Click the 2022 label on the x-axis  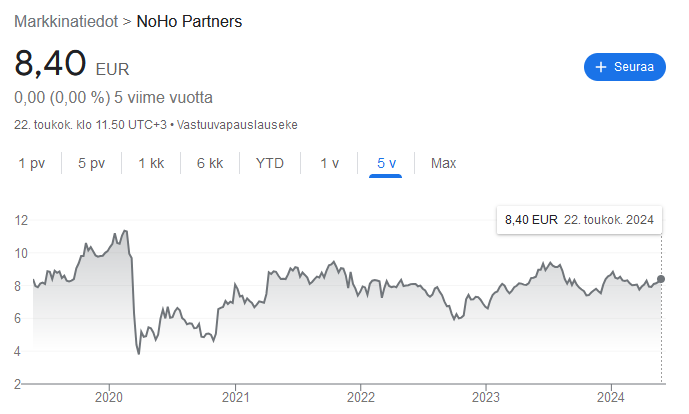360,397
